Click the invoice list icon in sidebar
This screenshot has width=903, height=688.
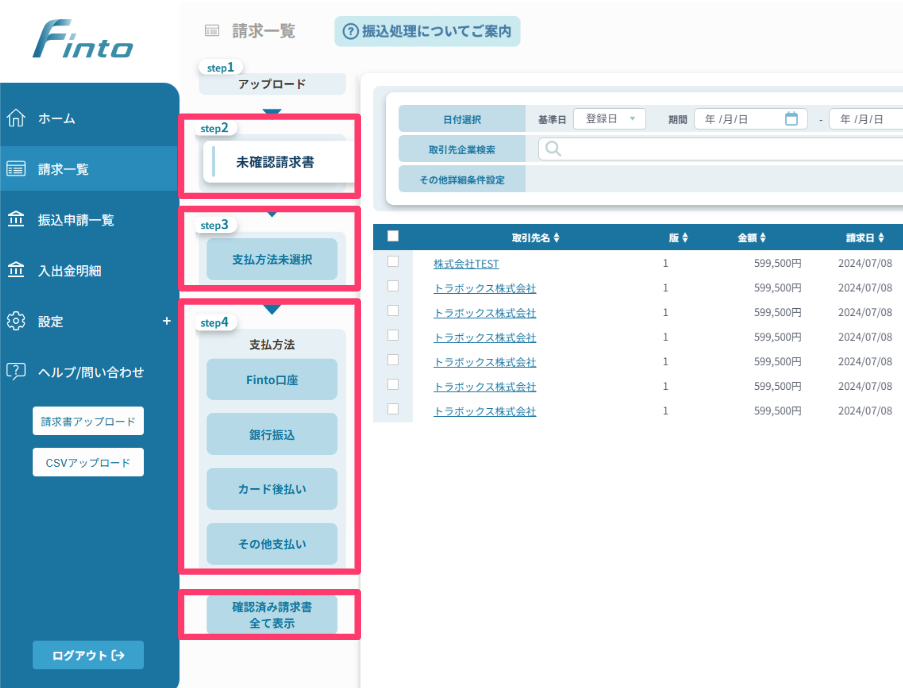[x=16, y=169]
